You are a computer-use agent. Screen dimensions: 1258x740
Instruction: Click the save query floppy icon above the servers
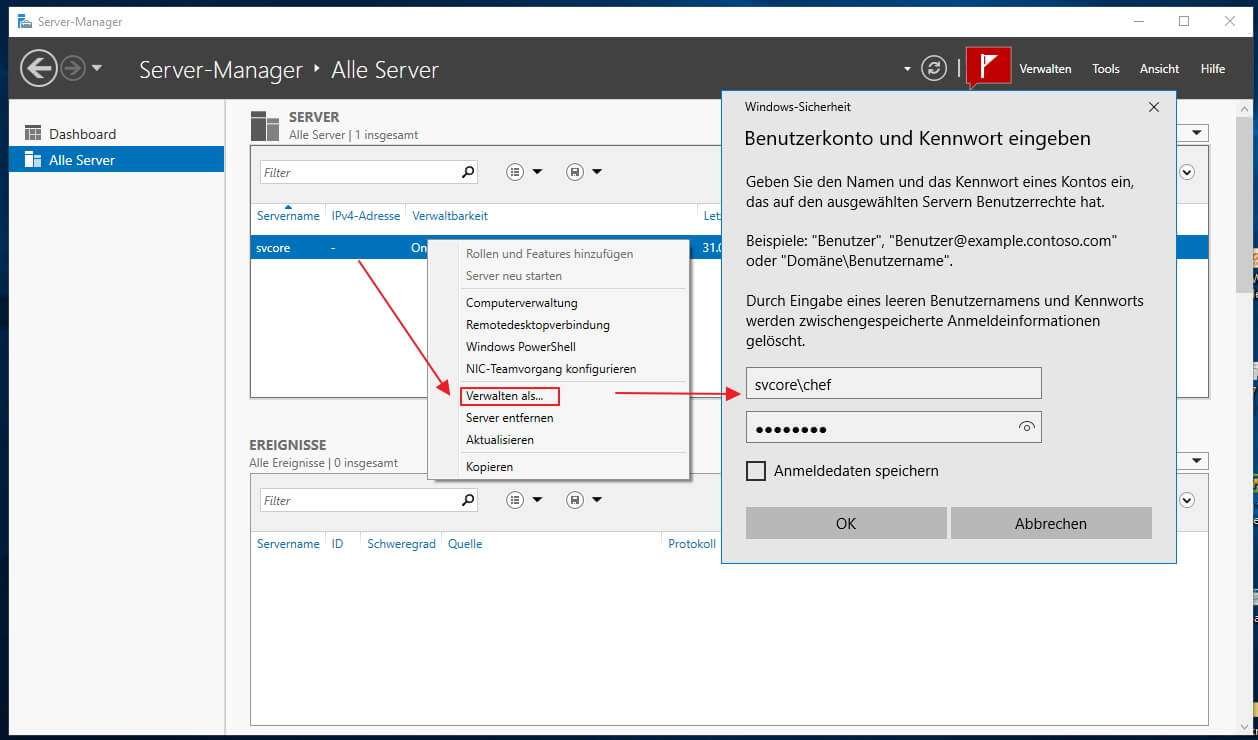[575, 171]
